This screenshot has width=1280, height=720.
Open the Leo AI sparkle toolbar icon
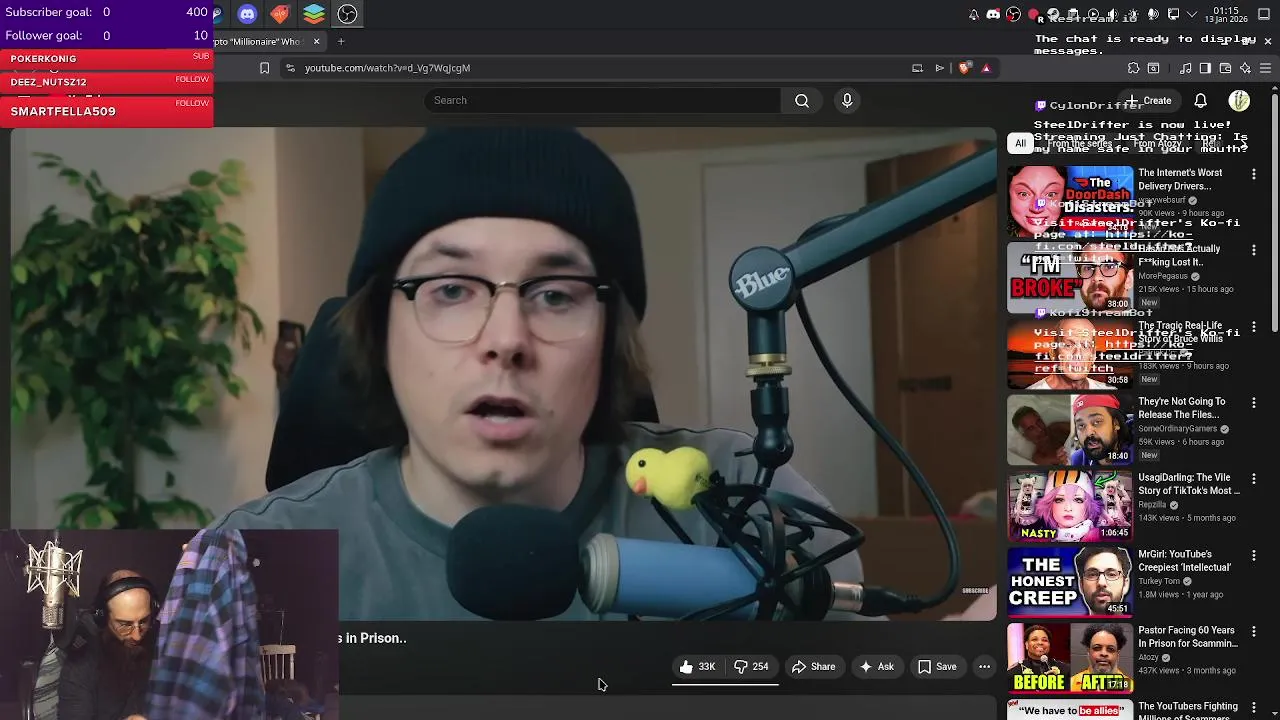coord(1245,68)
